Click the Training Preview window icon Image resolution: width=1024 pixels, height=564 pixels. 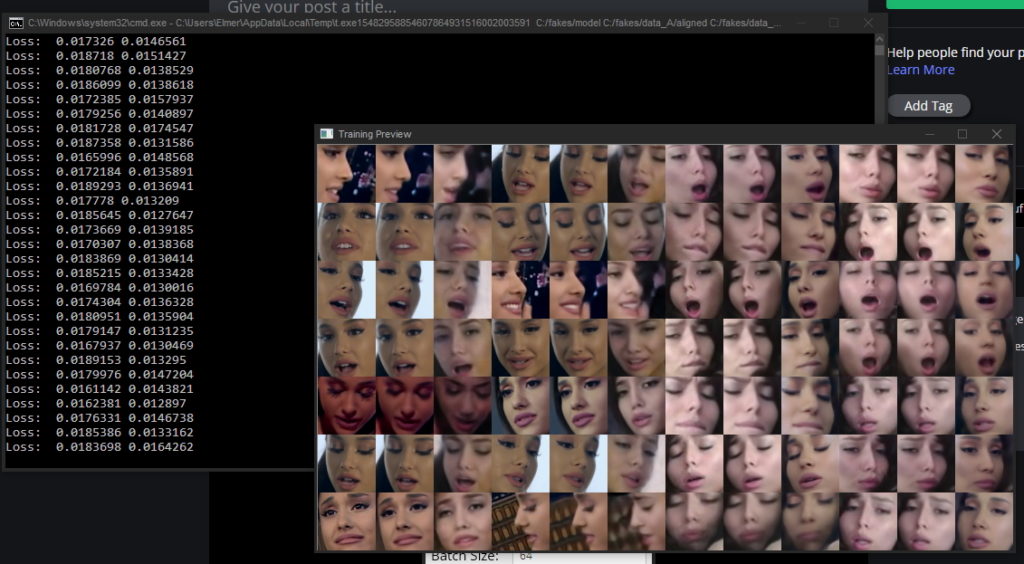tap(326, 134)
